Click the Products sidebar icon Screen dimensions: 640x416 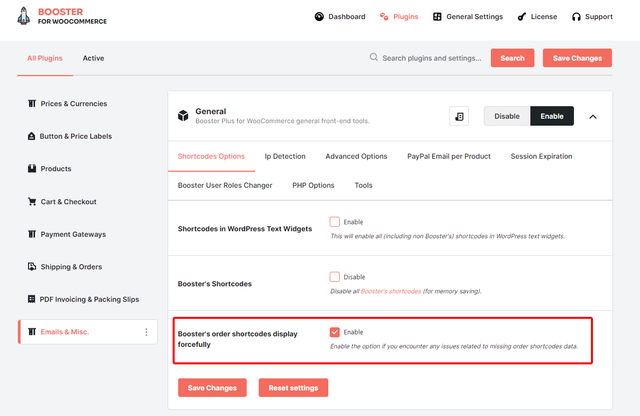click(x=32, y=169)
